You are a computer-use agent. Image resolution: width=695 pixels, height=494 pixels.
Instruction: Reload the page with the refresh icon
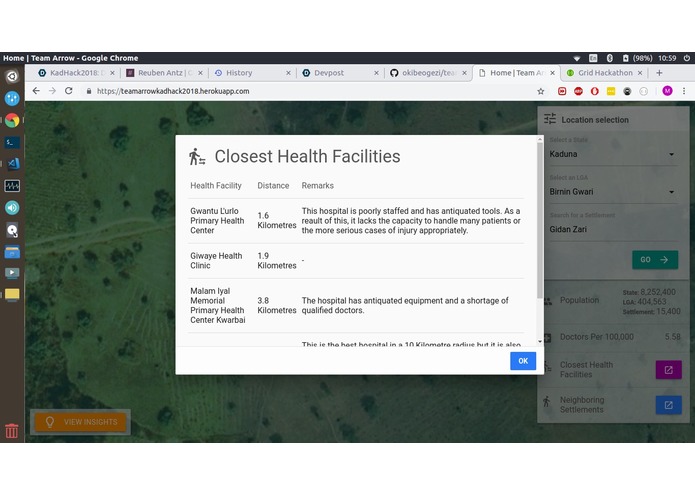(x=69, y=91)
